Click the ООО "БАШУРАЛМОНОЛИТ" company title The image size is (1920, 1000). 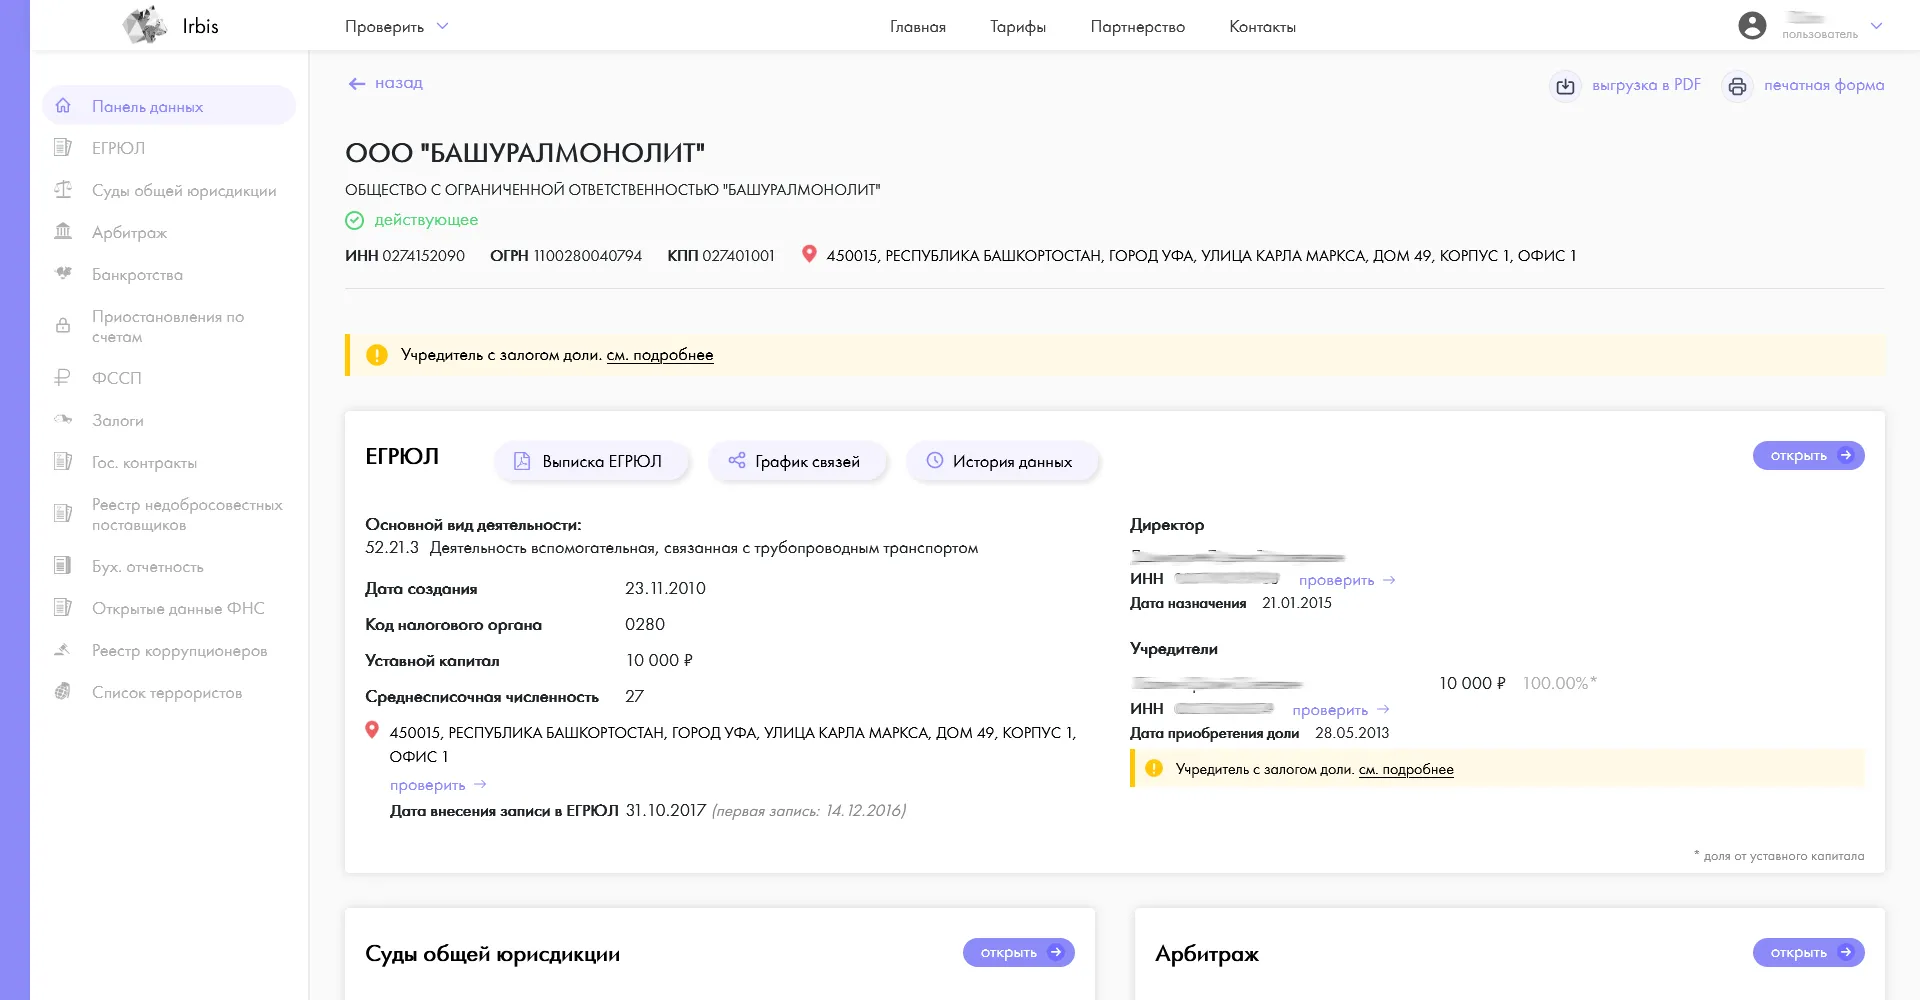pos(525,153)
